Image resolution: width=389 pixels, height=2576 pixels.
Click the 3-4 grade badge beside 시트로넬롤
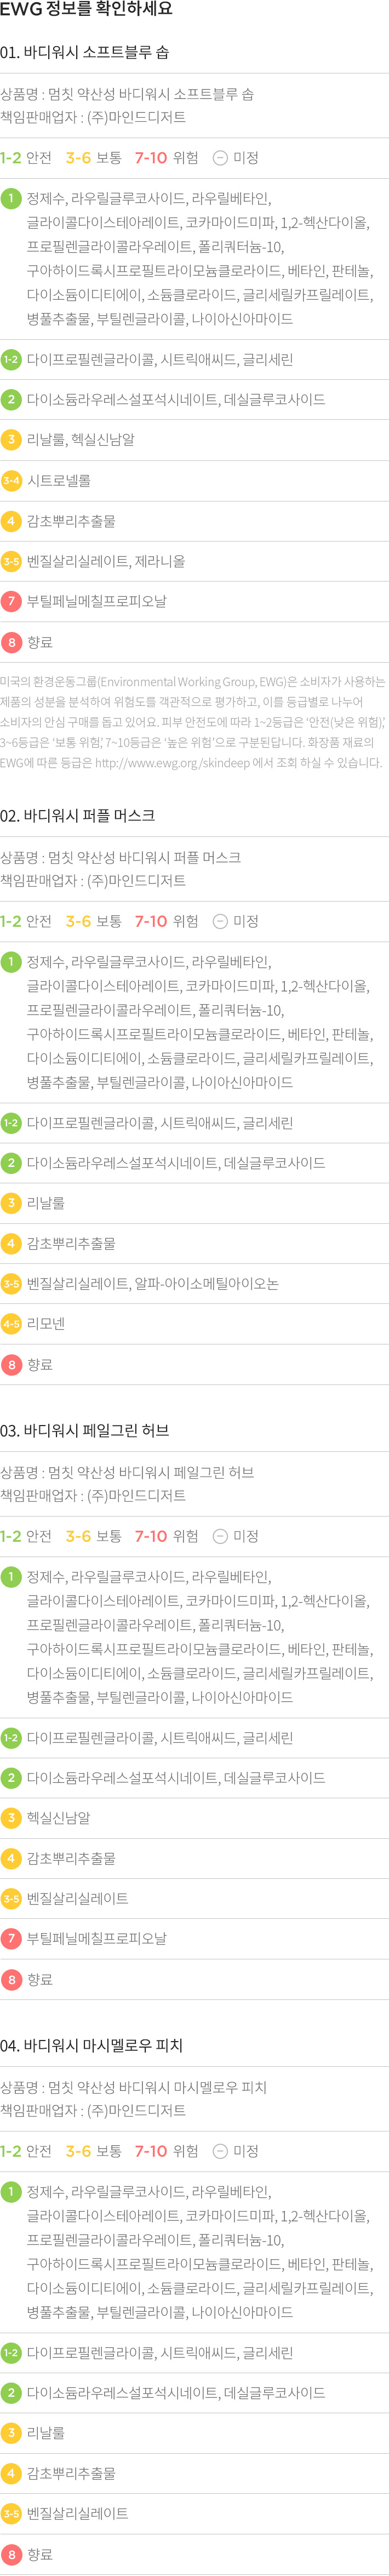tap(11, 480)
